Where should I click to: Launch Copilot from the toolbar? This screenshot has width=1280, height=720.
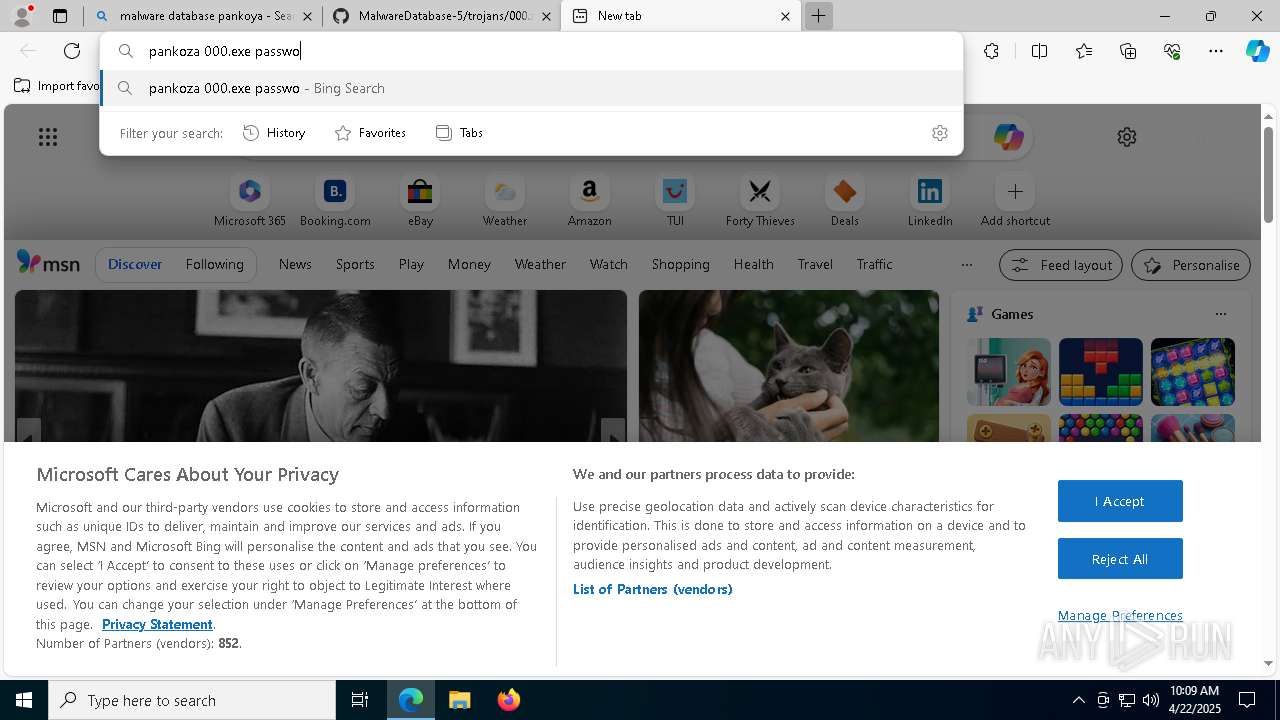(x=1257, y=51)
